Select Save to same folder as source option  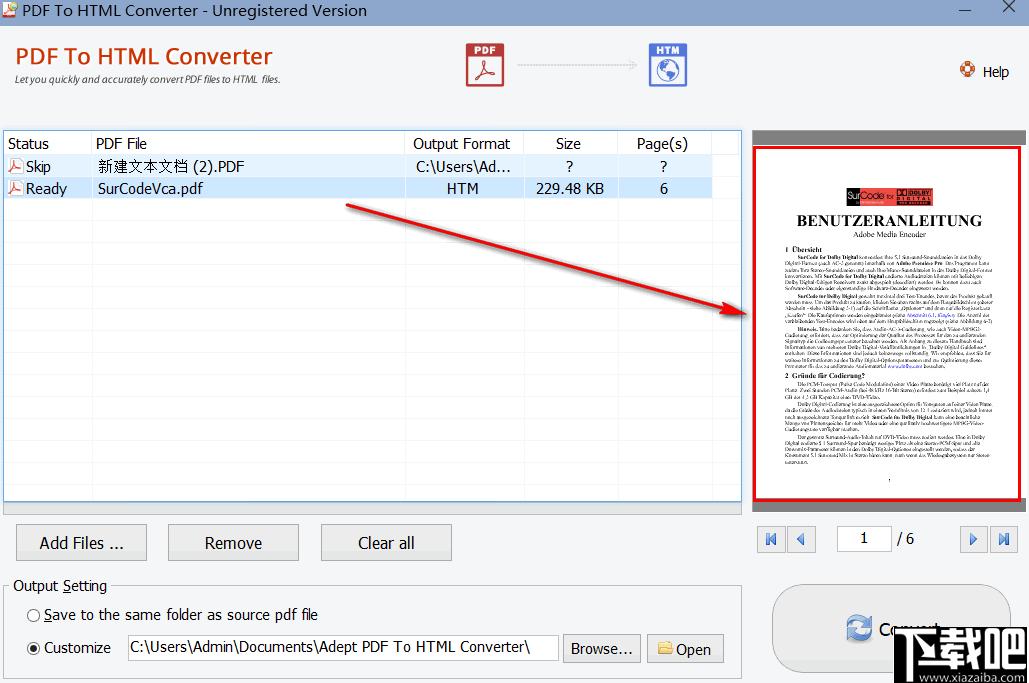pyautogui.click(x=33, y=615)
